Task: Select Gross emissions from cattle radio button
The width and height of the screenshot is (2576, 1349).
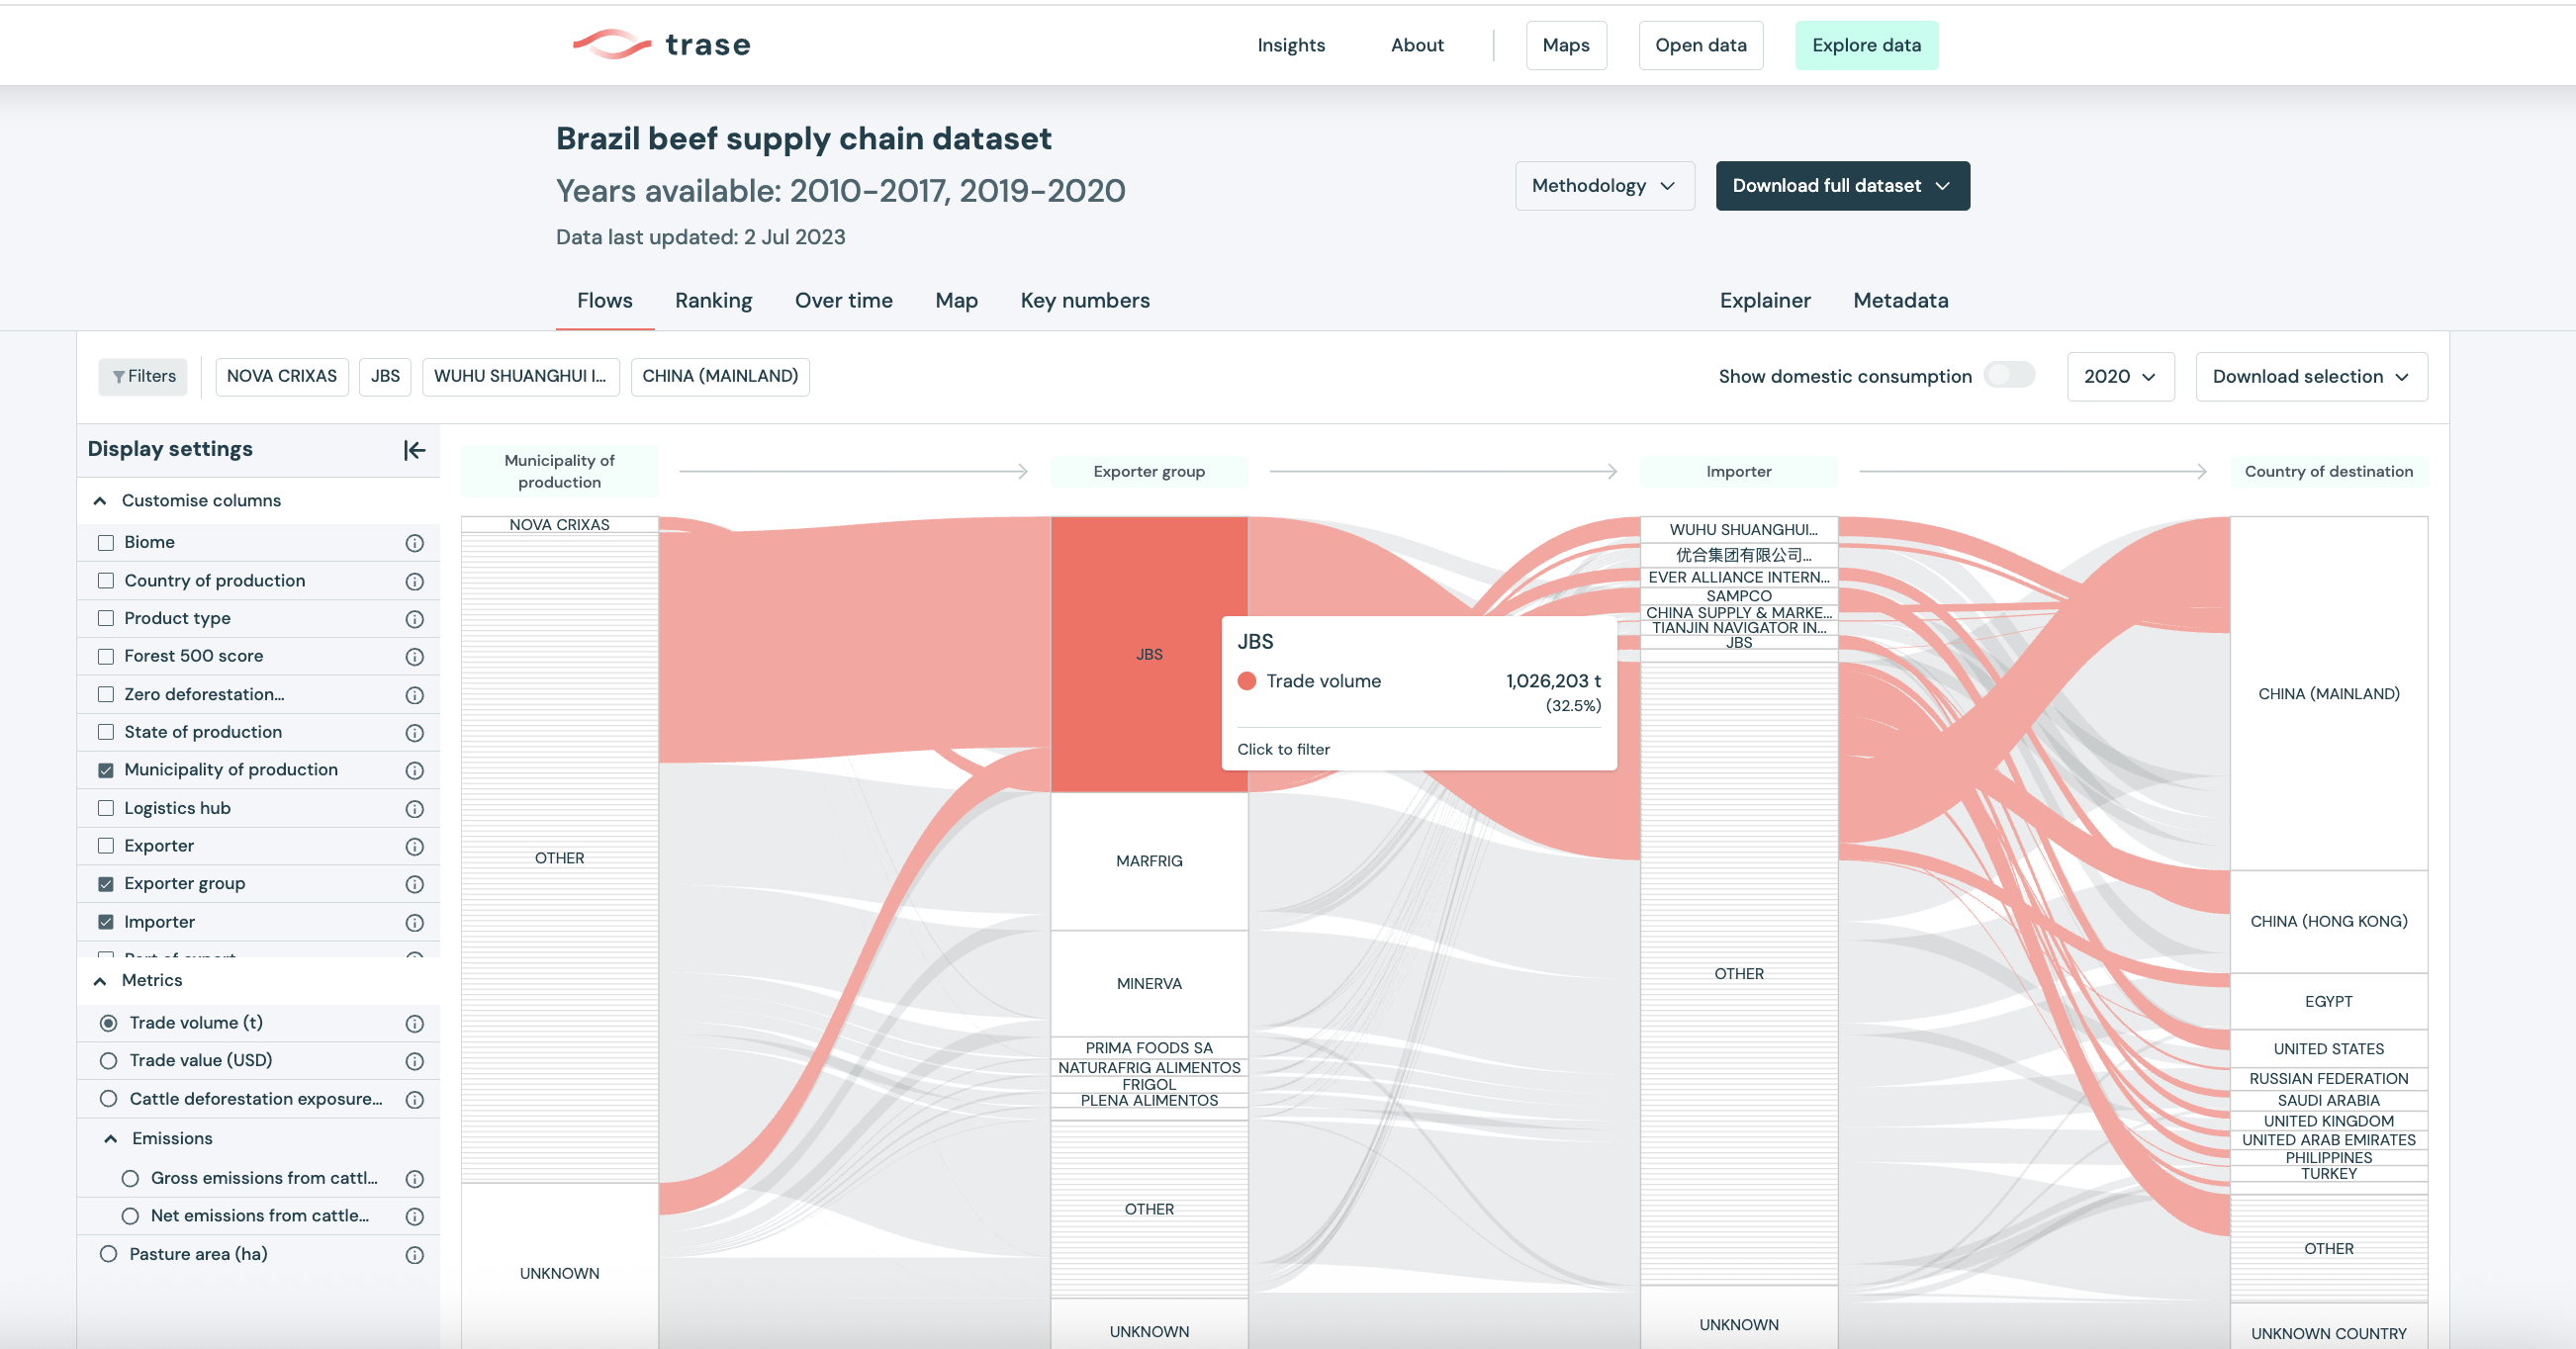Action: [x=130, y=1178]
